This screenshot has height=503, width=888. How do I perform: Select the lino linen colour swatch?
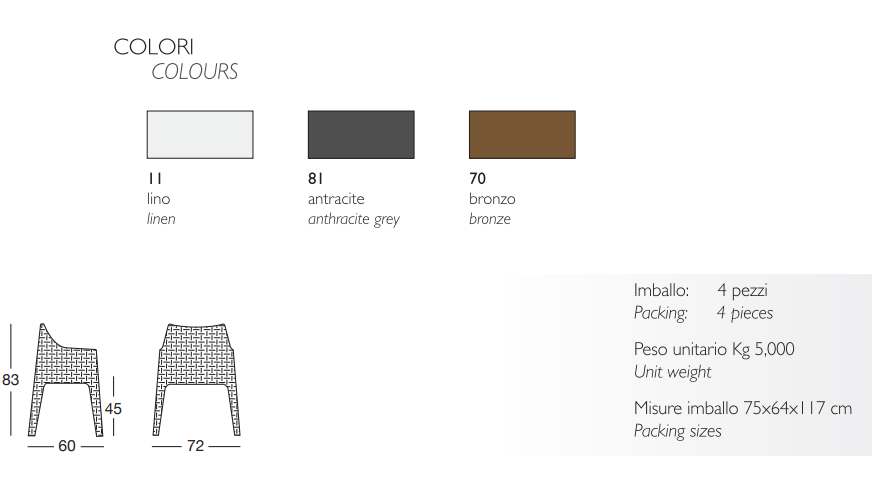pos(200,134)
